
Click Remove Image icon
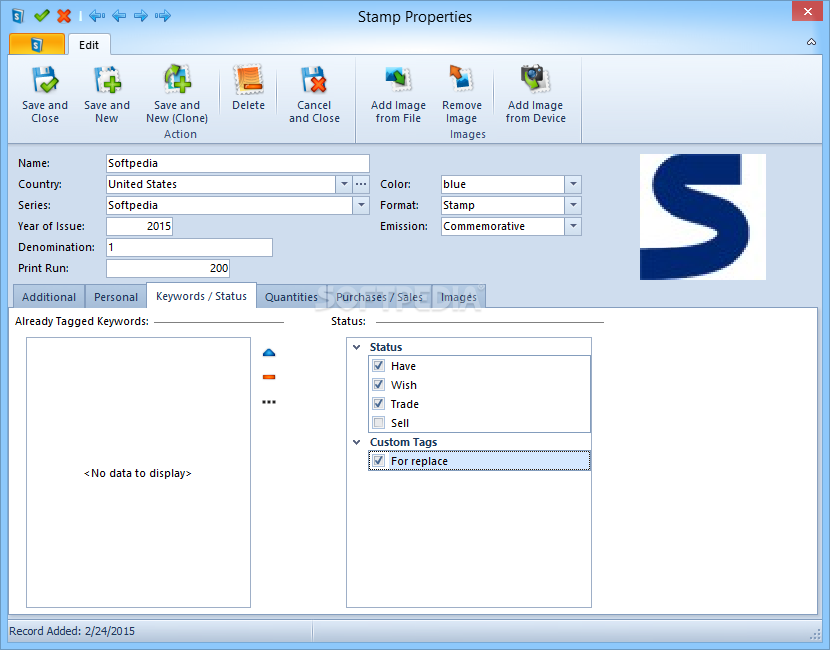click(x=461, y=77)
